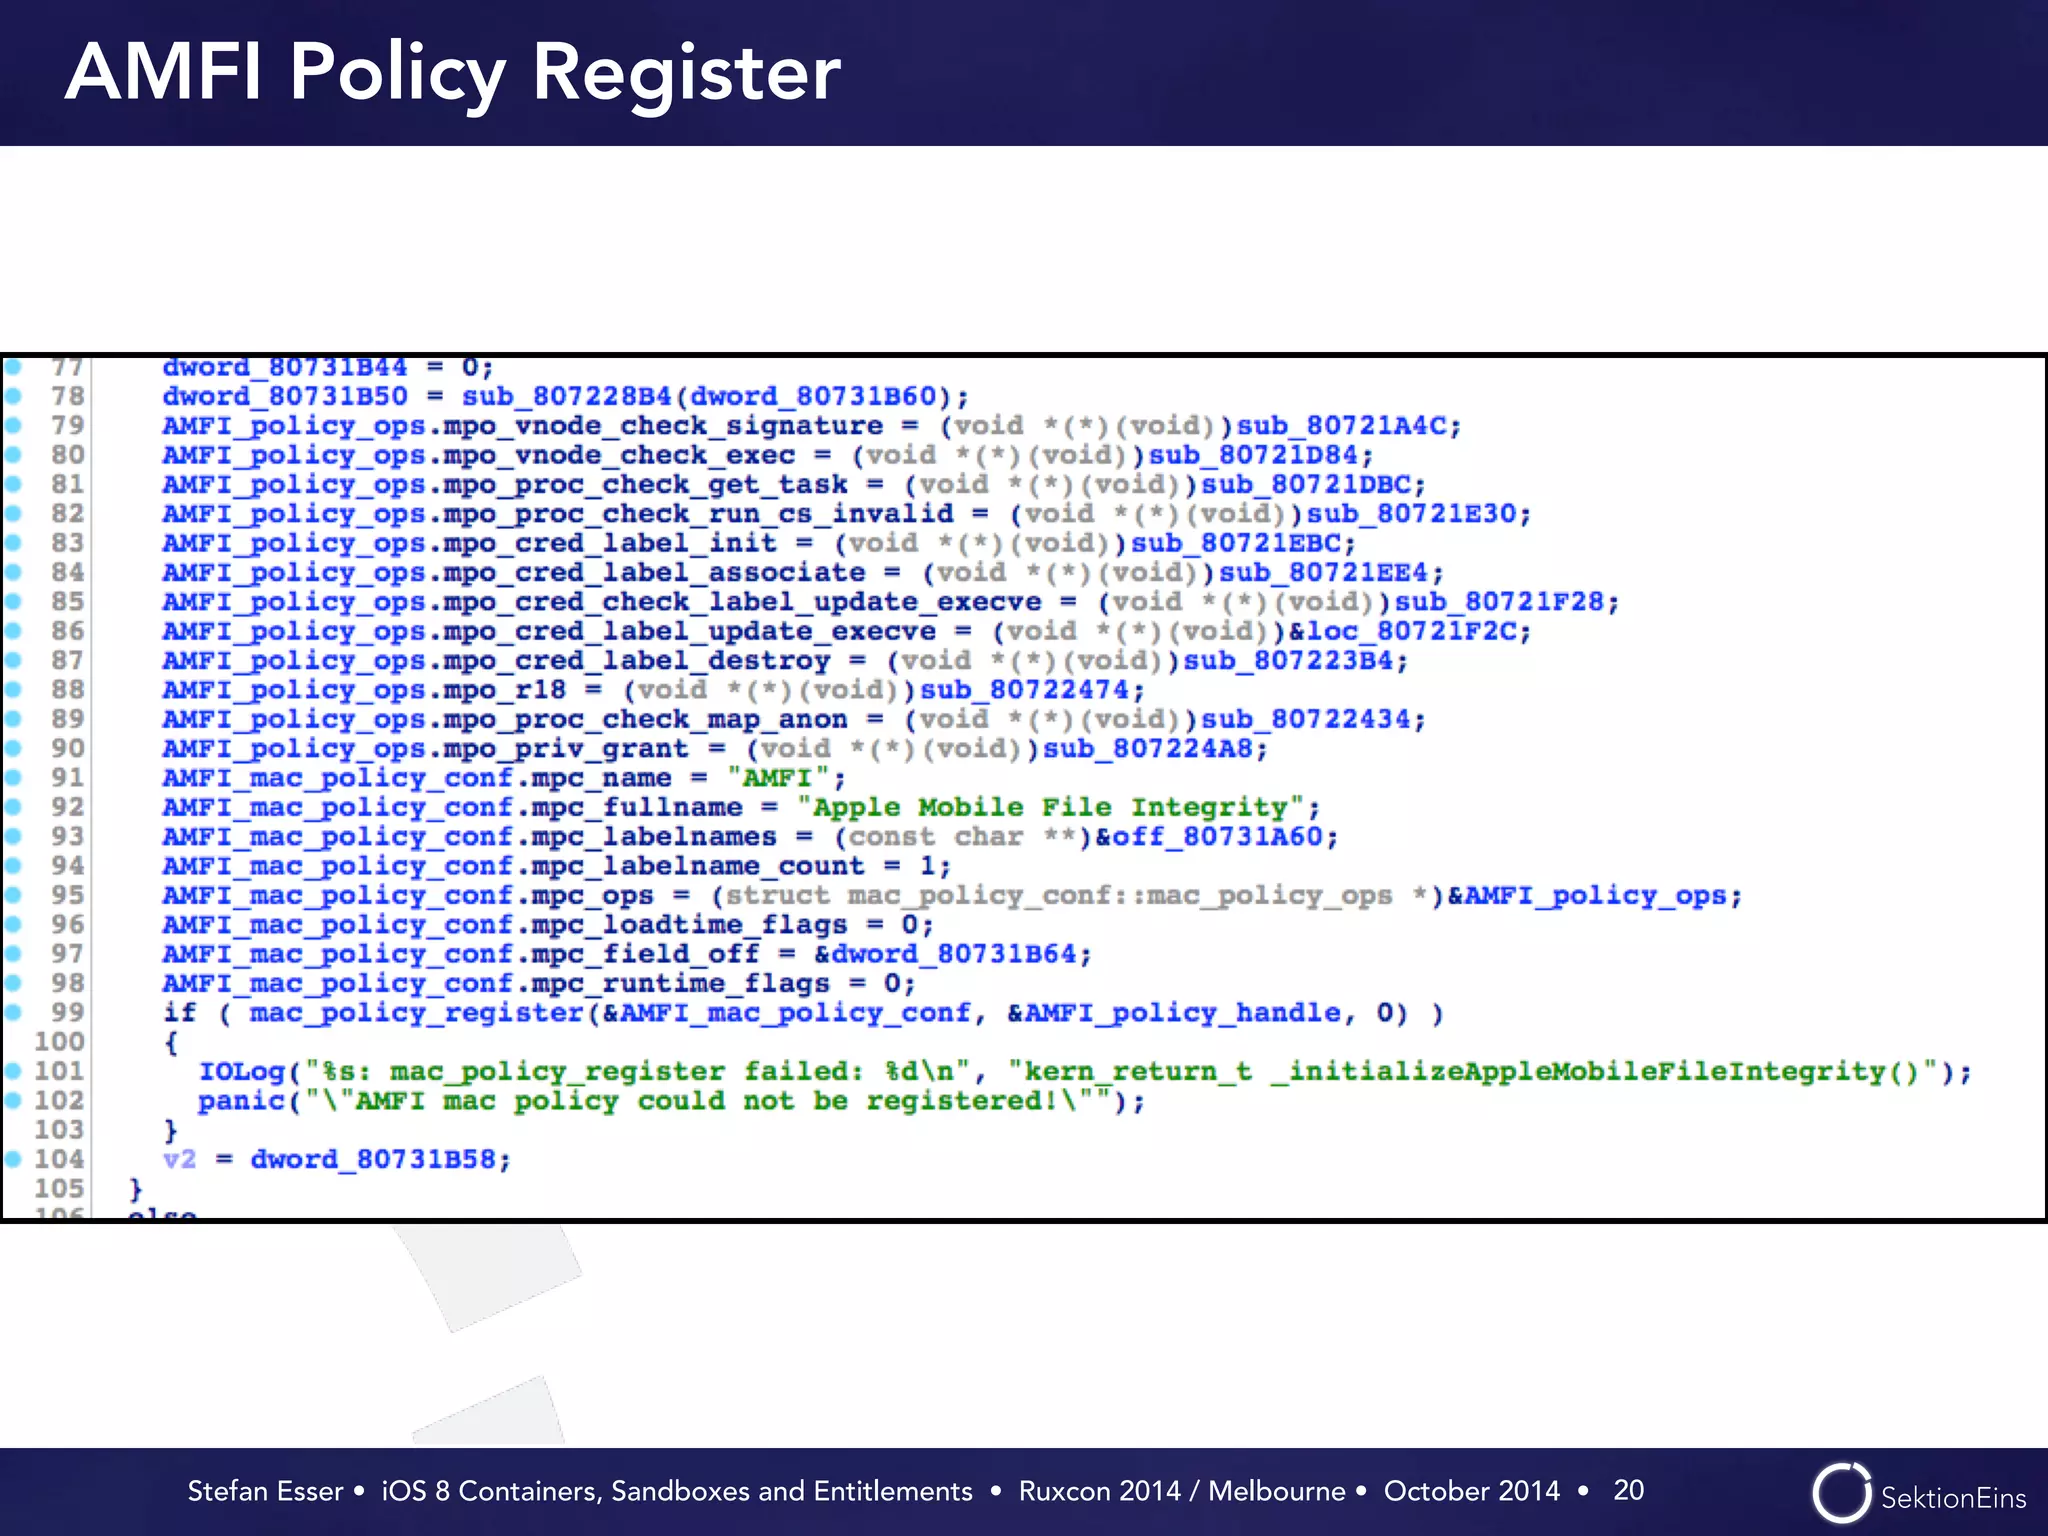Click line number 100 in gutter
The image size is (2048, 1536).
59,1042
